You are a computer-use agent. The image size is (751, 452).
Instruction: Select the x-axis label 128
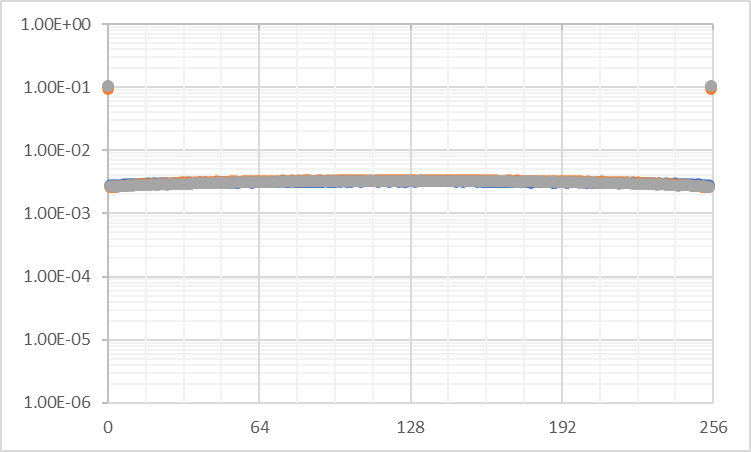coord(410,427)
